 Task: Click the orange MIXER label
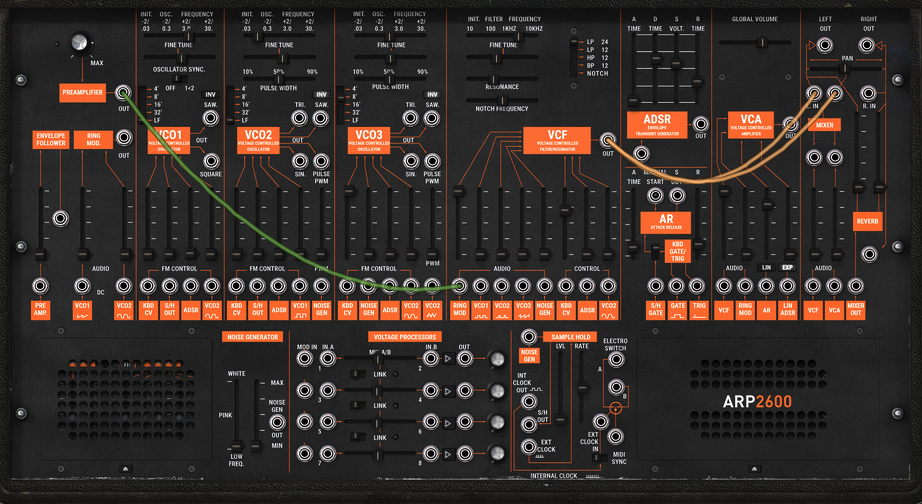coord(824,125)
